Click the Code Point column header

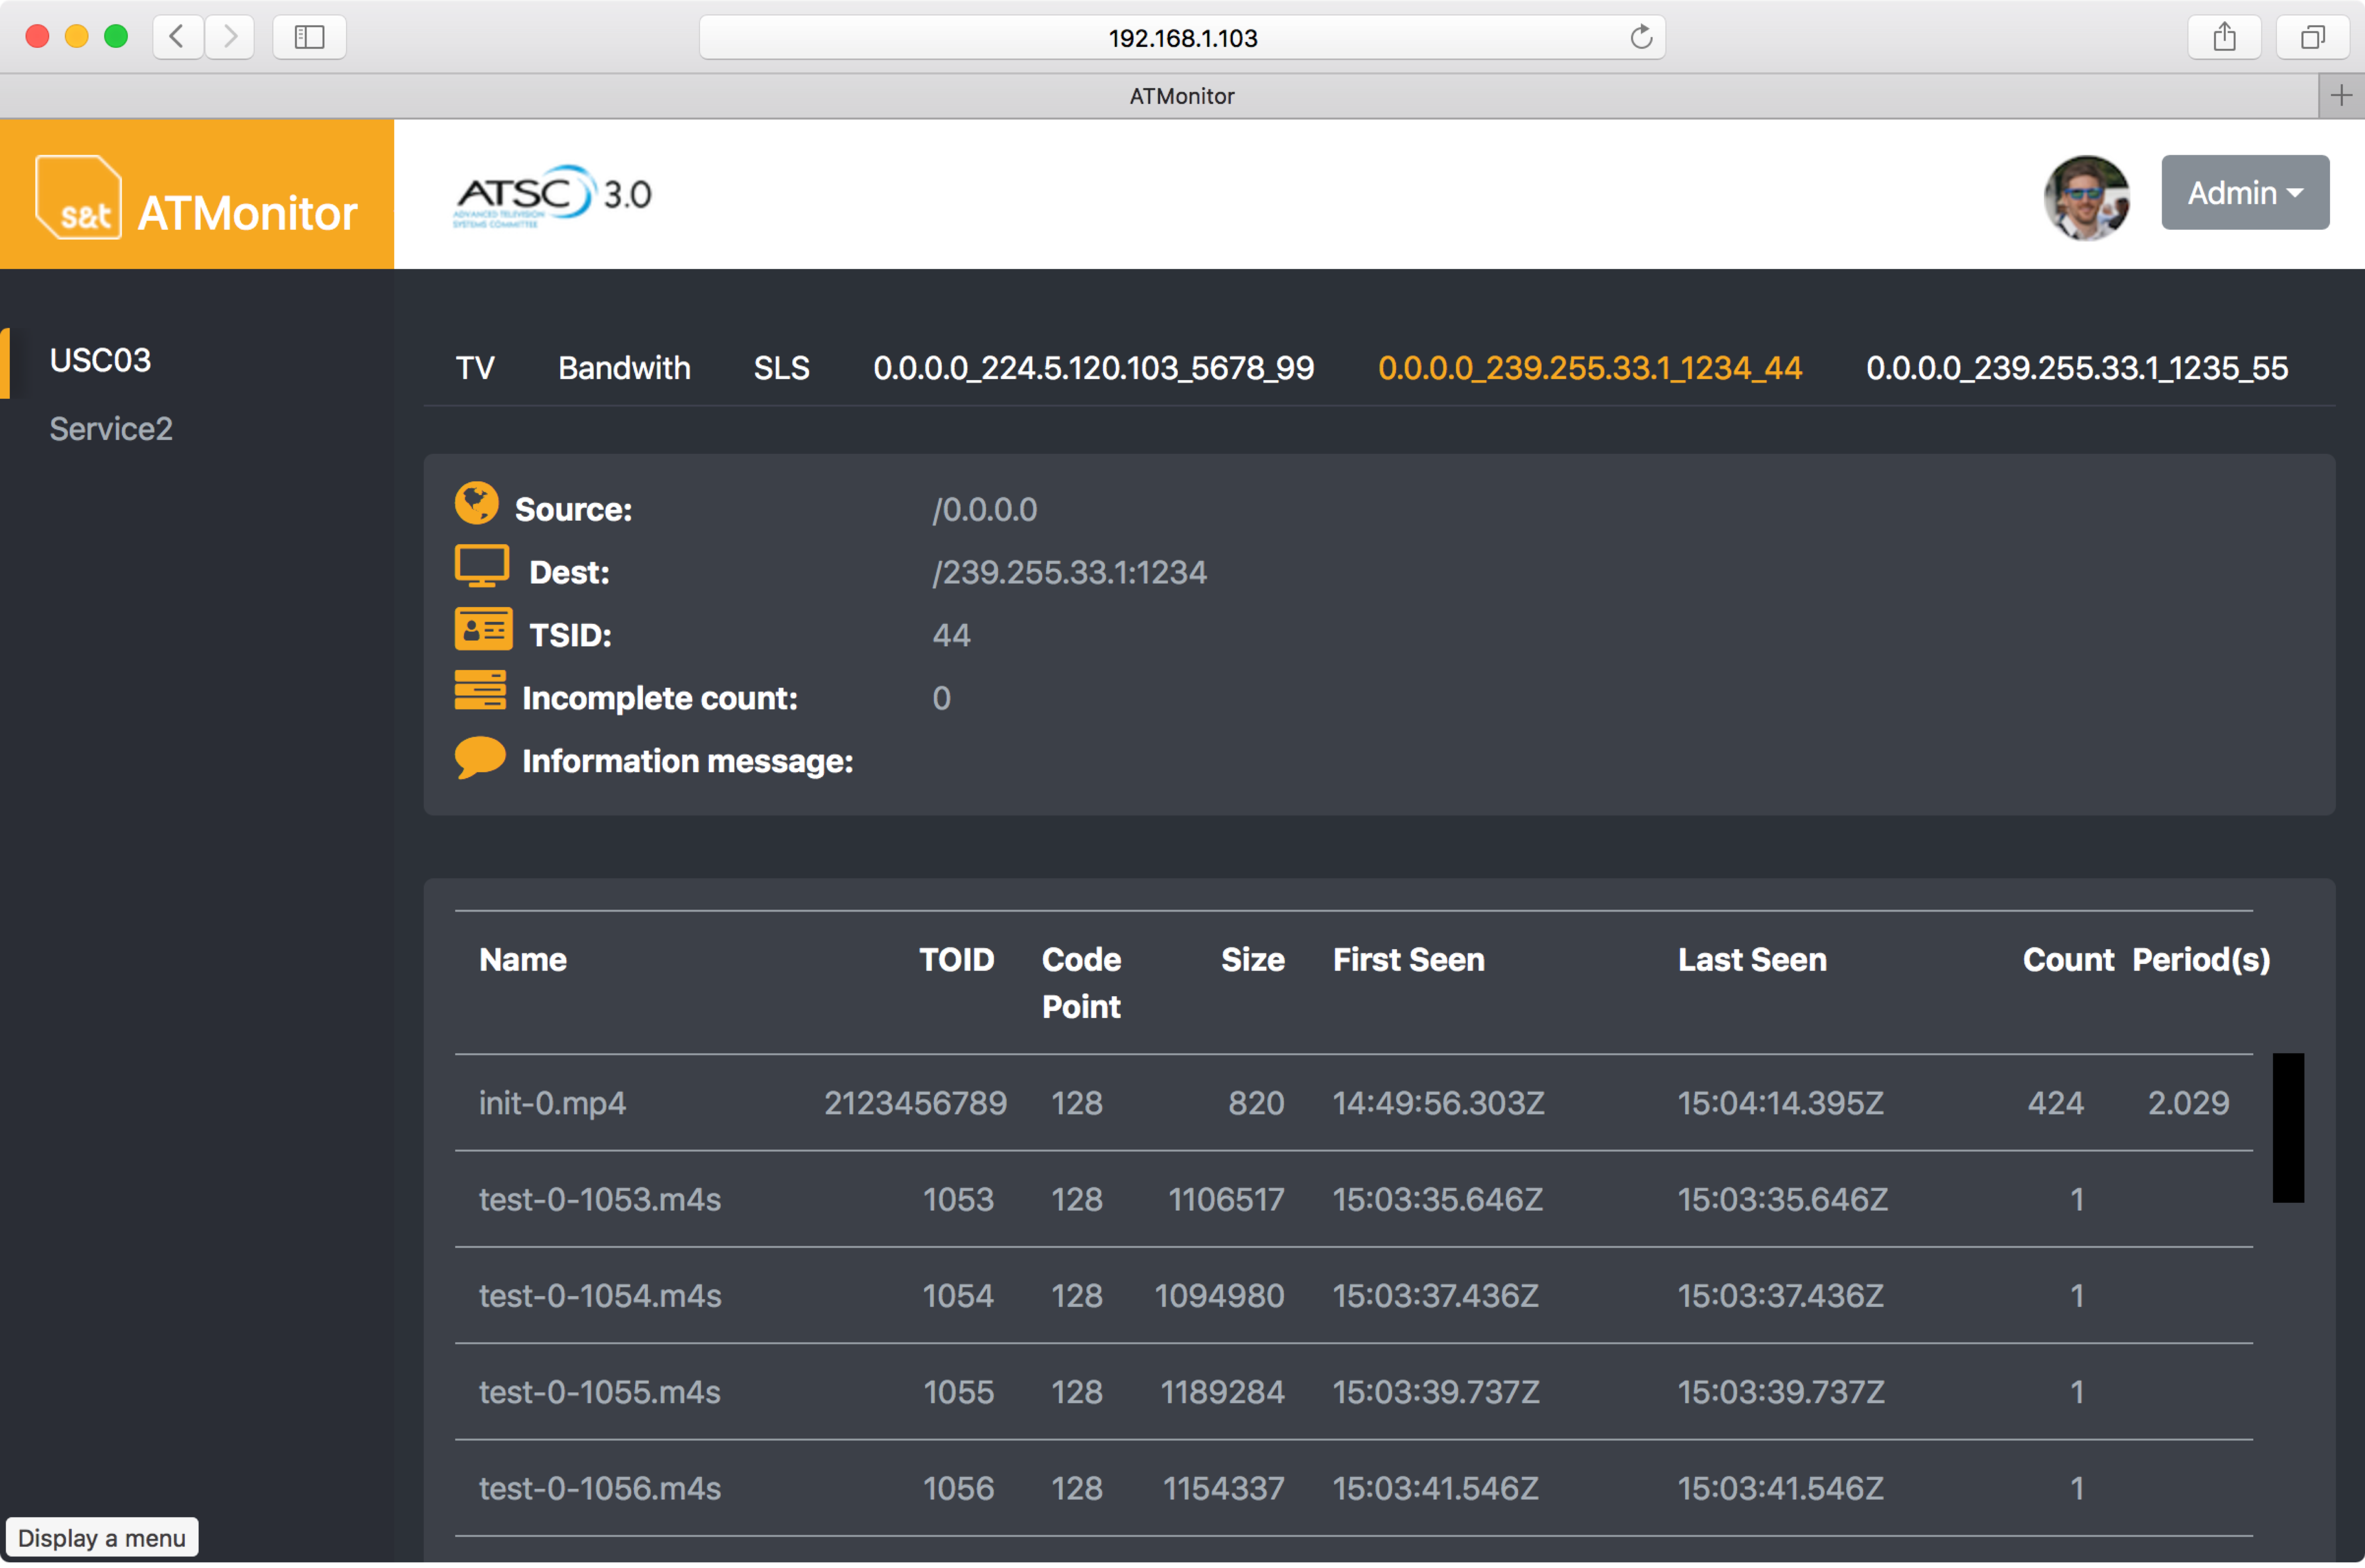[x=1081, y=983]
